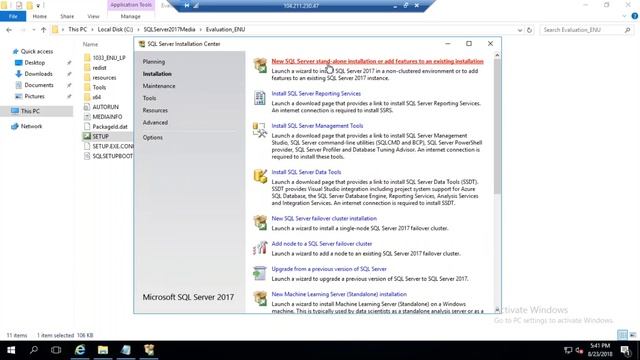
Task: Click Upgrade from a previous version link
Action: [x=329, y=269]
